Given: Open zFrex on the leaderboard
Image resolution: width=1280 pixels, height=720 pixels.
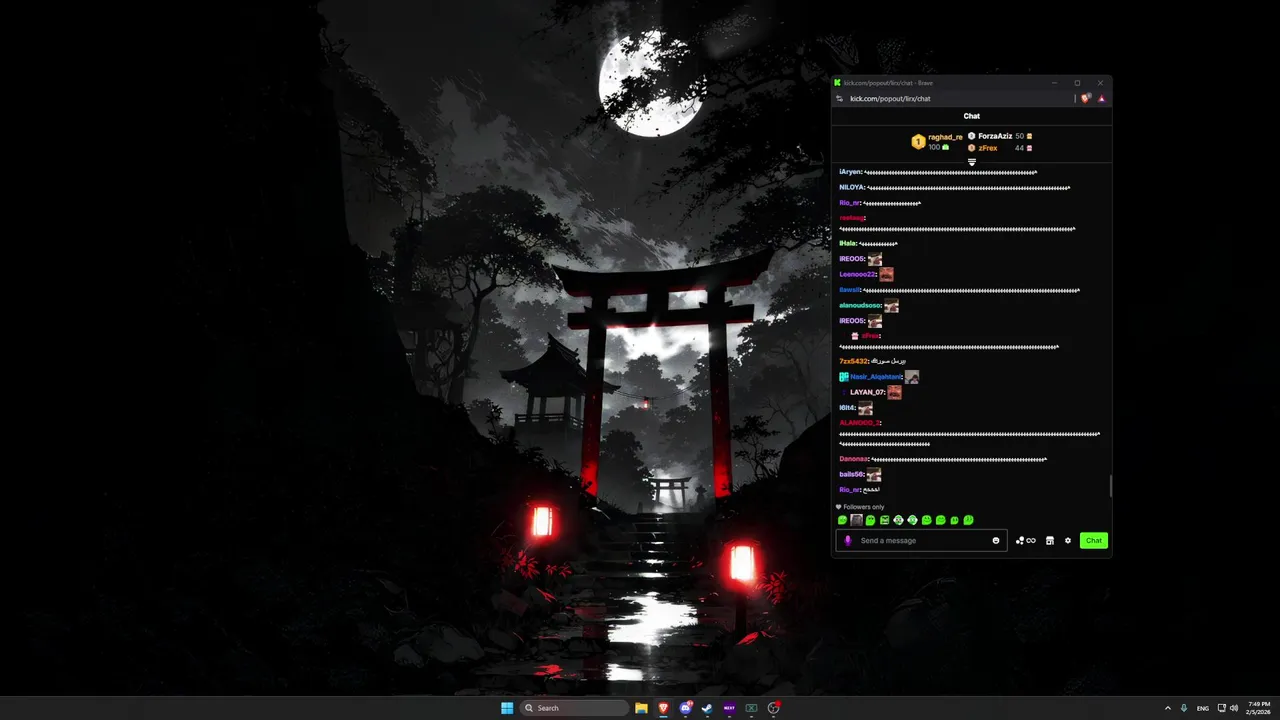Looking at the screenshot, I should pos(988,148).
